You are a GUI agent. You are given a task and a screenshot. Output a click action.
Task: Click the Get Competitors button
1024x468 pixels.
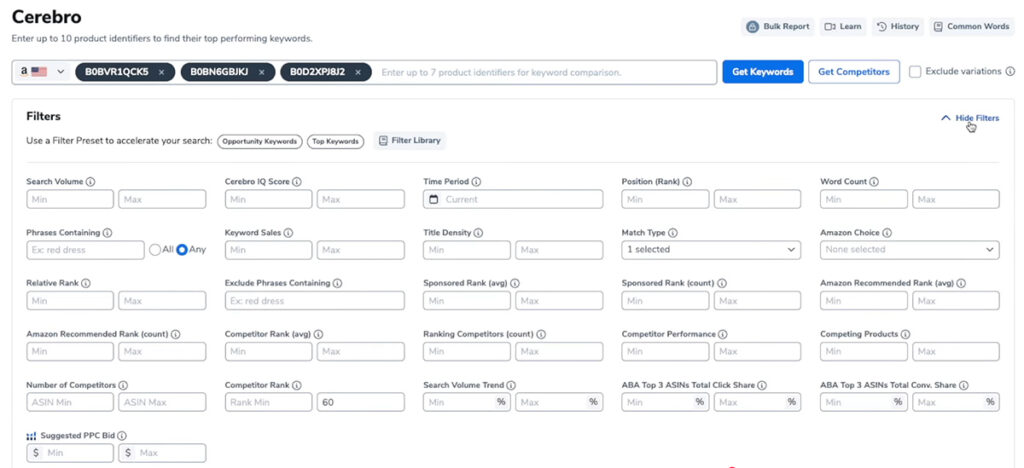[x=854, y=72]
